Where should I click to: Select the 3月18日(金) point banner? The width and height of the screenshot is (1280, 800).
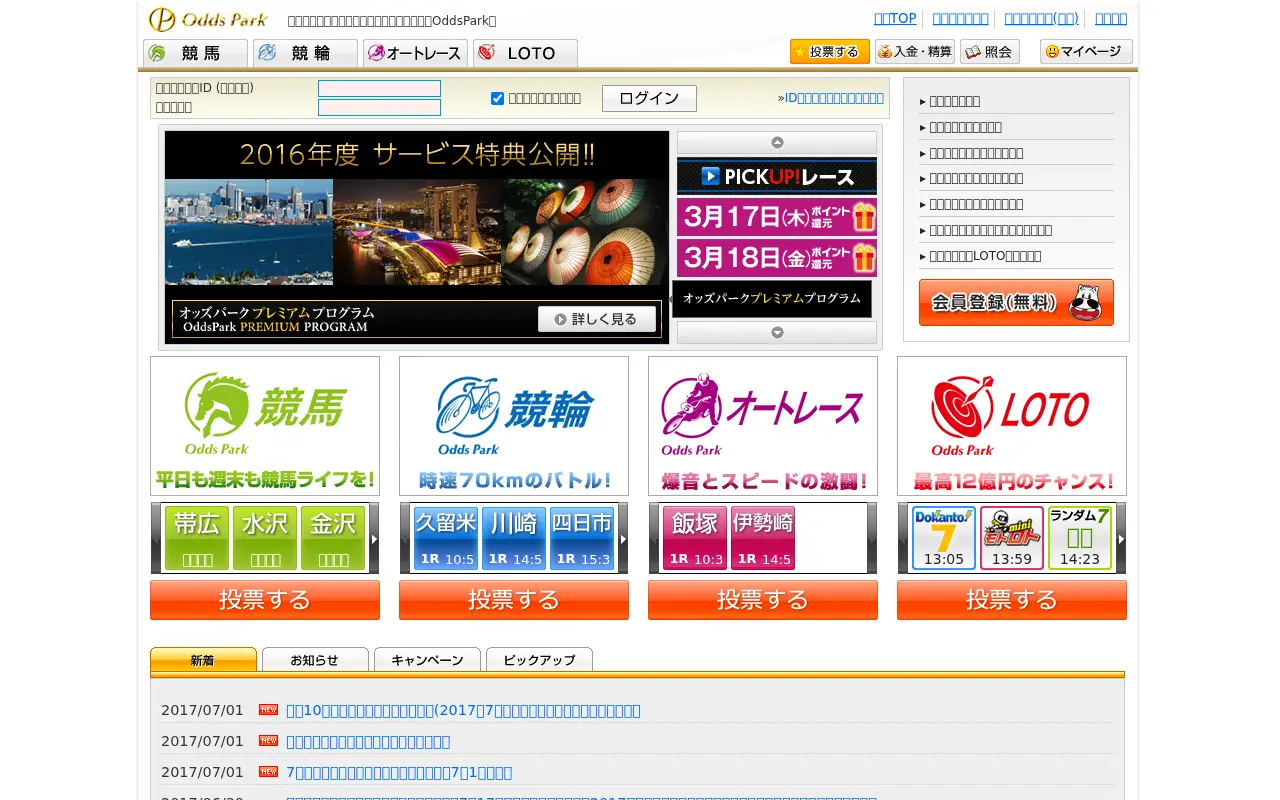777,257
